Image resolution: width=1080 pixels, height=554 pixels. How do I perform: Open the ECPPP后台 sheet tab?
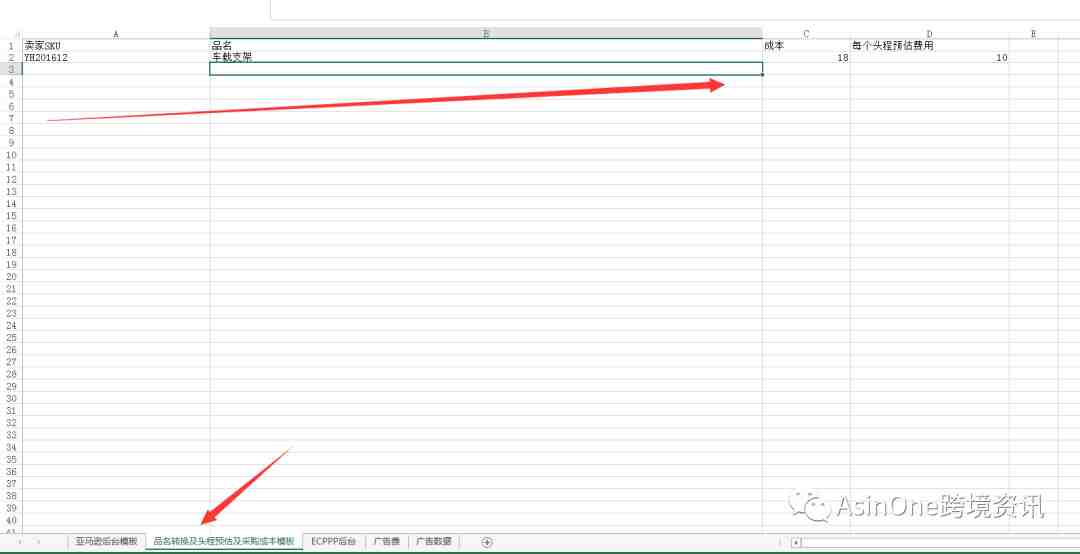pos(333,542)
